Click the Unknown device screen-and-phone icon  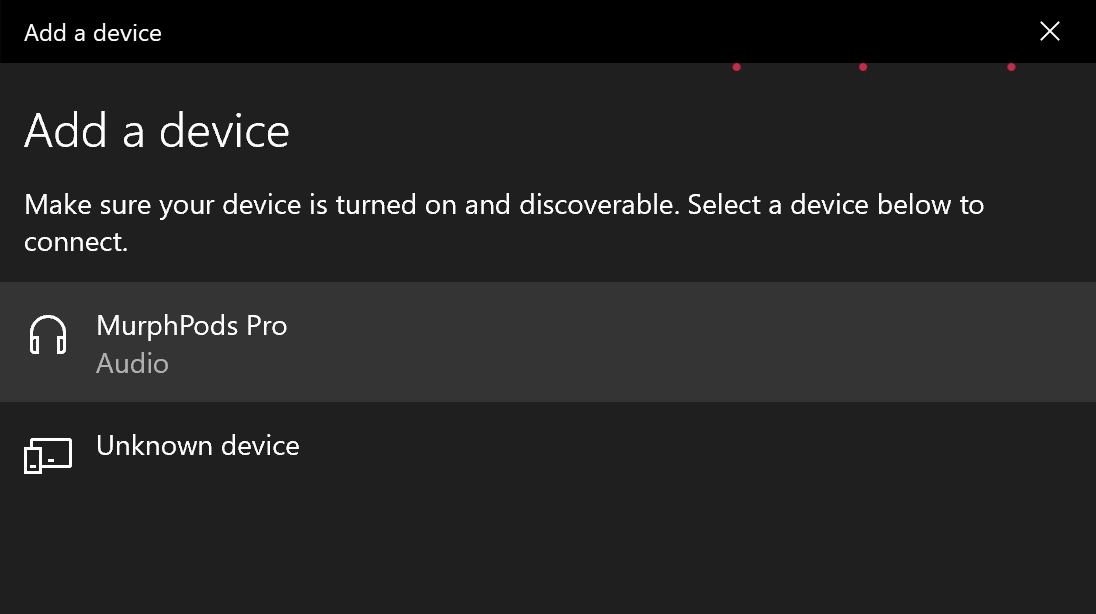click(x=47, y=456)
